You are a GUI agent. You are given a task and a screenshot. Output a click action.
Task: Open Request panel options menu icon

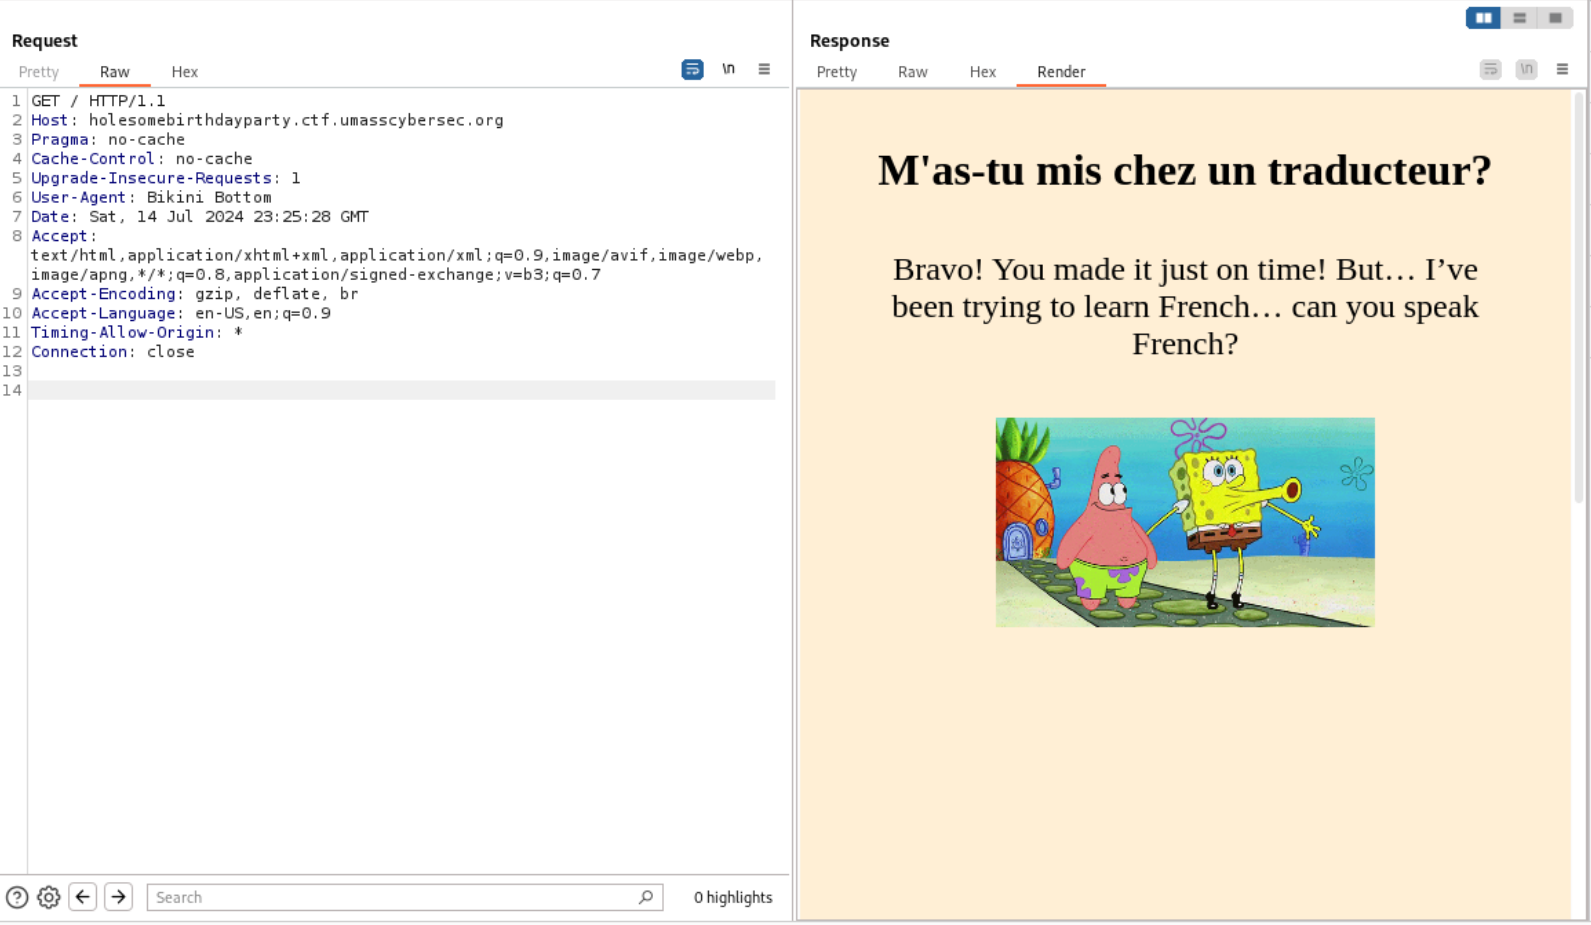click(x=764, y=69)
